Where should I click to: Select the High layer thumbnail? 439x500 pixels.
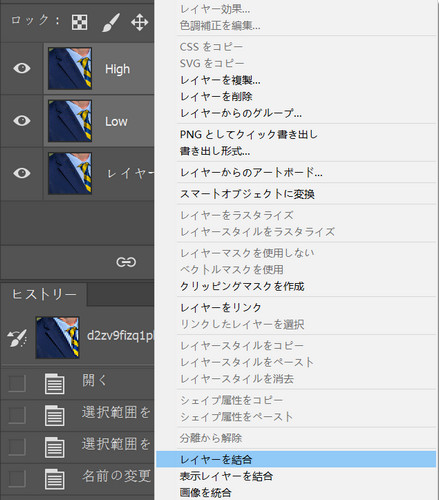click(70, 68)
